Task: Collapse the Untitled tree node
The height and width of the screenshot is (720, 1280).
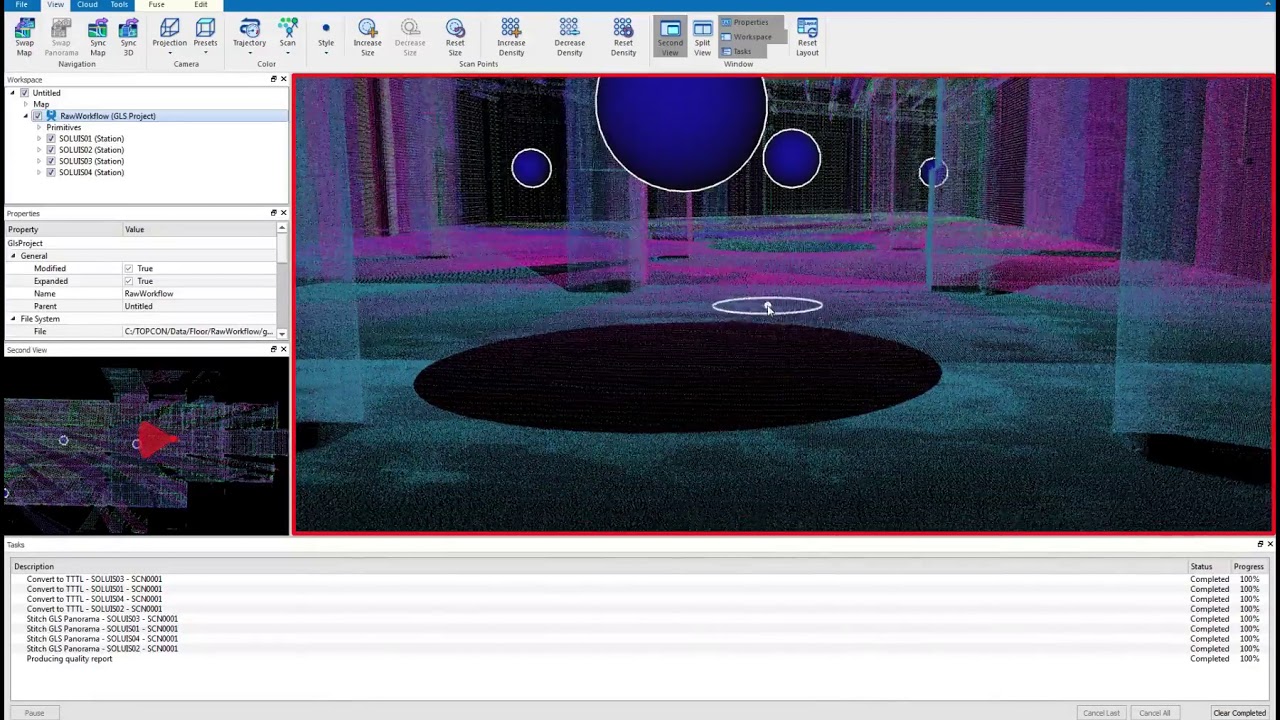Action: tap(12, 93)
